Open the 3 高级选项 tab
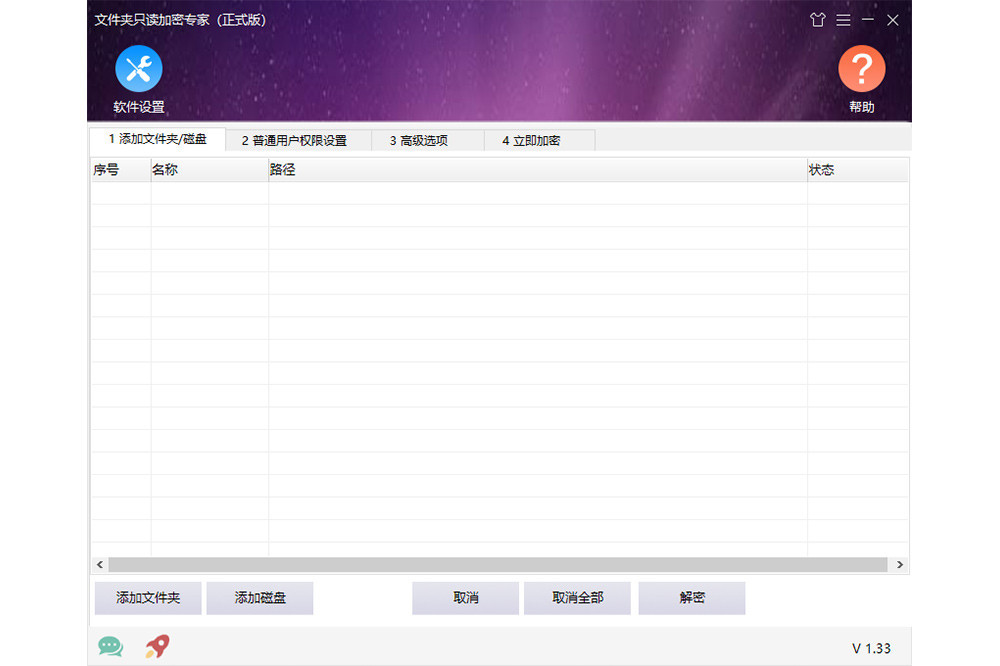 coord(418,141)
